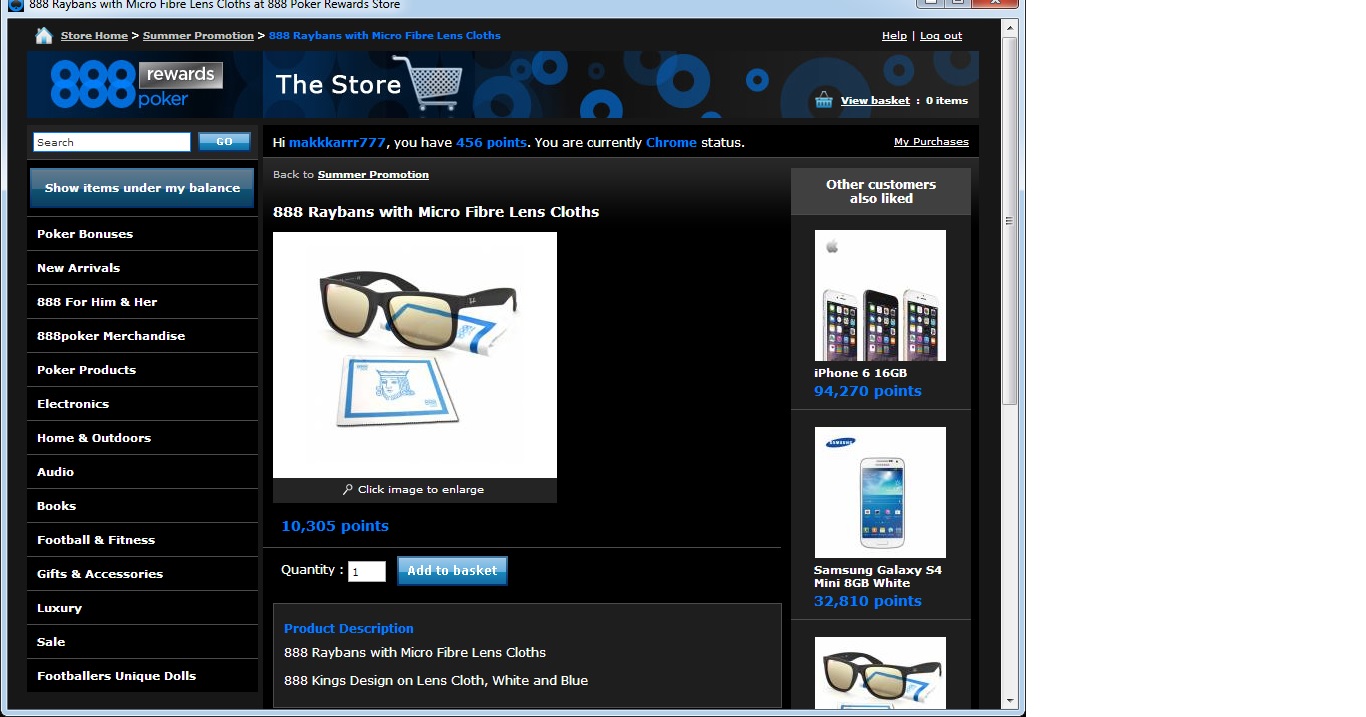Open 888 For Him & Her category
Screen dimensions: 1366x717
pyautogui.click(x=142, y=302)
